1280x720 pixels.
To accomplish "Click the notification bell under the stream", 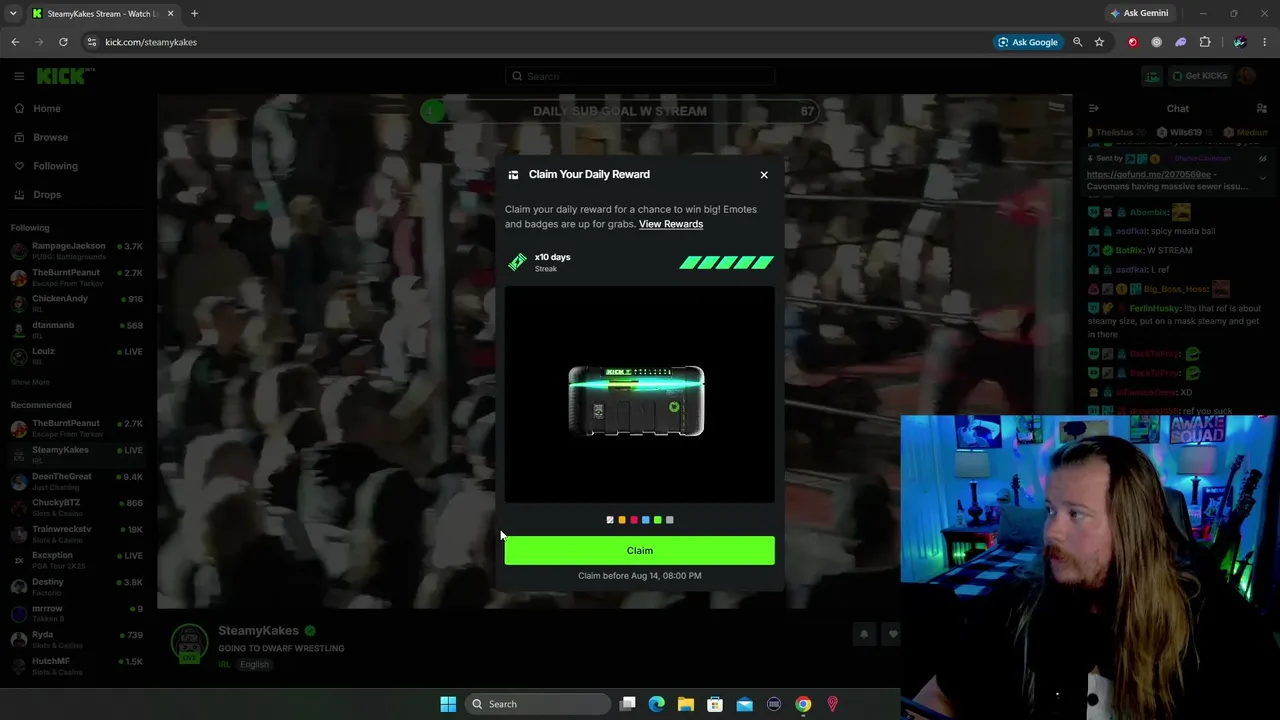I will [864, 634].
